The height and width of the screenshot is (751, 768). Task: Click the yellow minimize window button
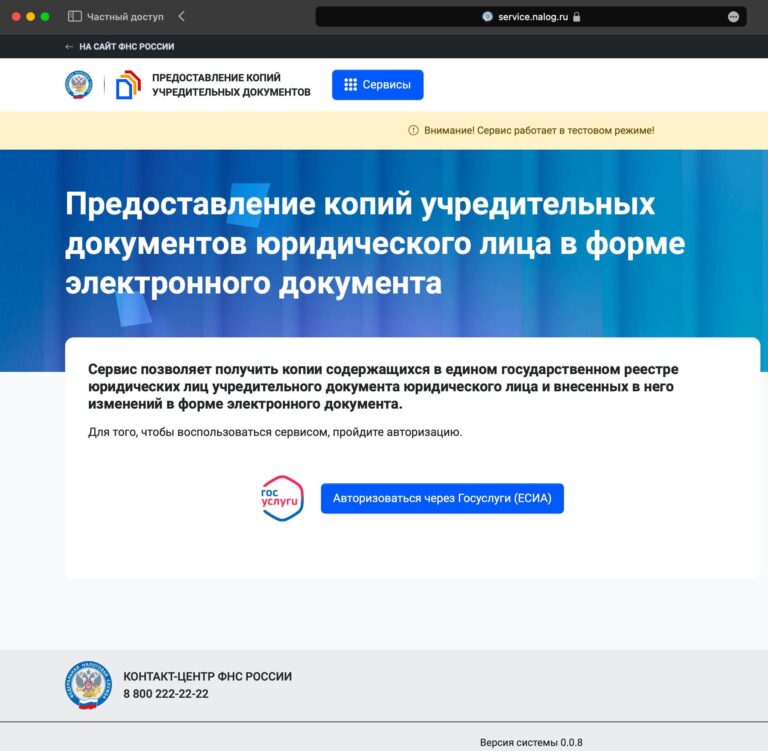coord(30,17)
